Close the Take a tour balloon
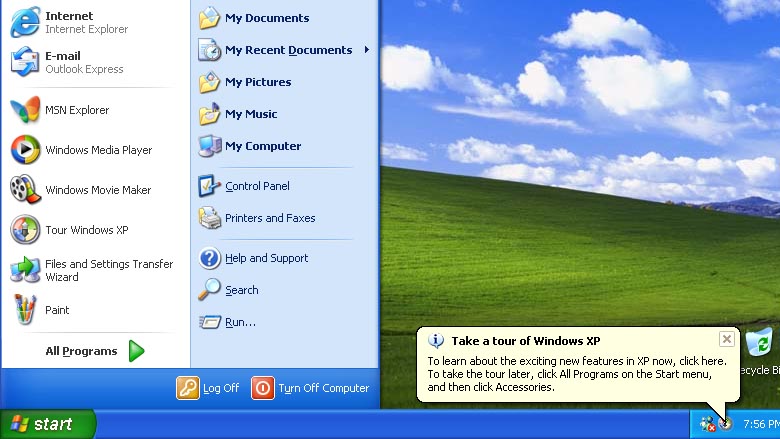 [x=726, y=339]
